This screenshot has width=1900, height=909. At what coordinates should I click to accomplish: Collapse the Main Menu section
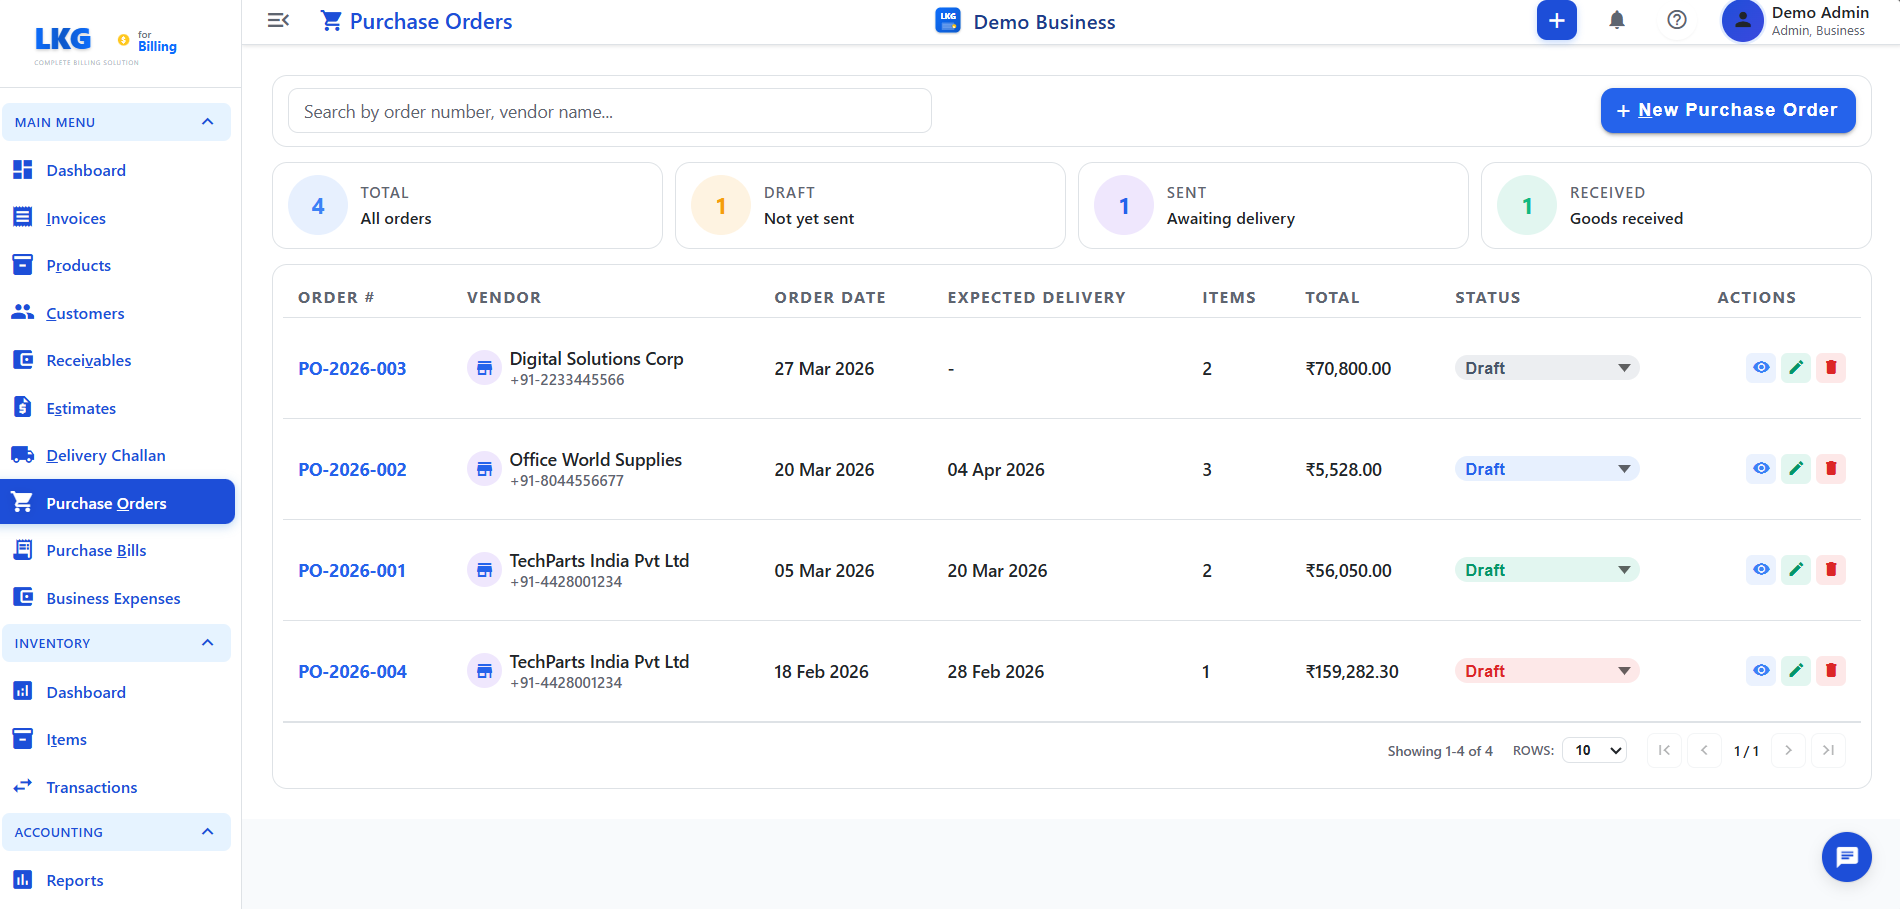click(x=116, y=122)
